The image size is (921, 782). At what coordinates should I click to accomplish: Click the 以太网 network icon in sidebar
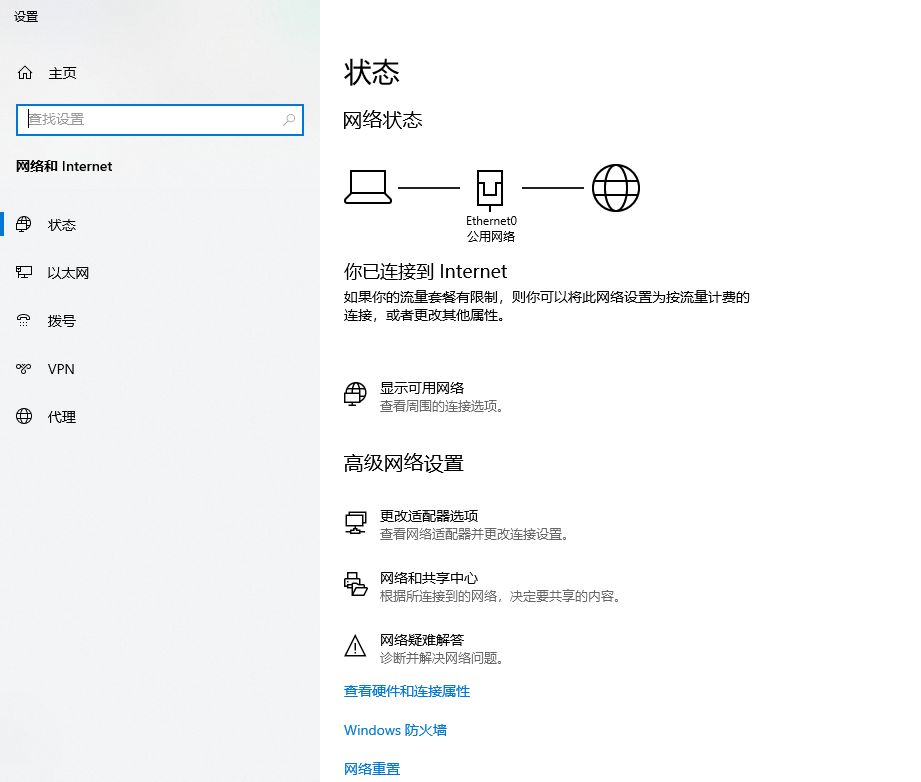click(x=24, y=272)
